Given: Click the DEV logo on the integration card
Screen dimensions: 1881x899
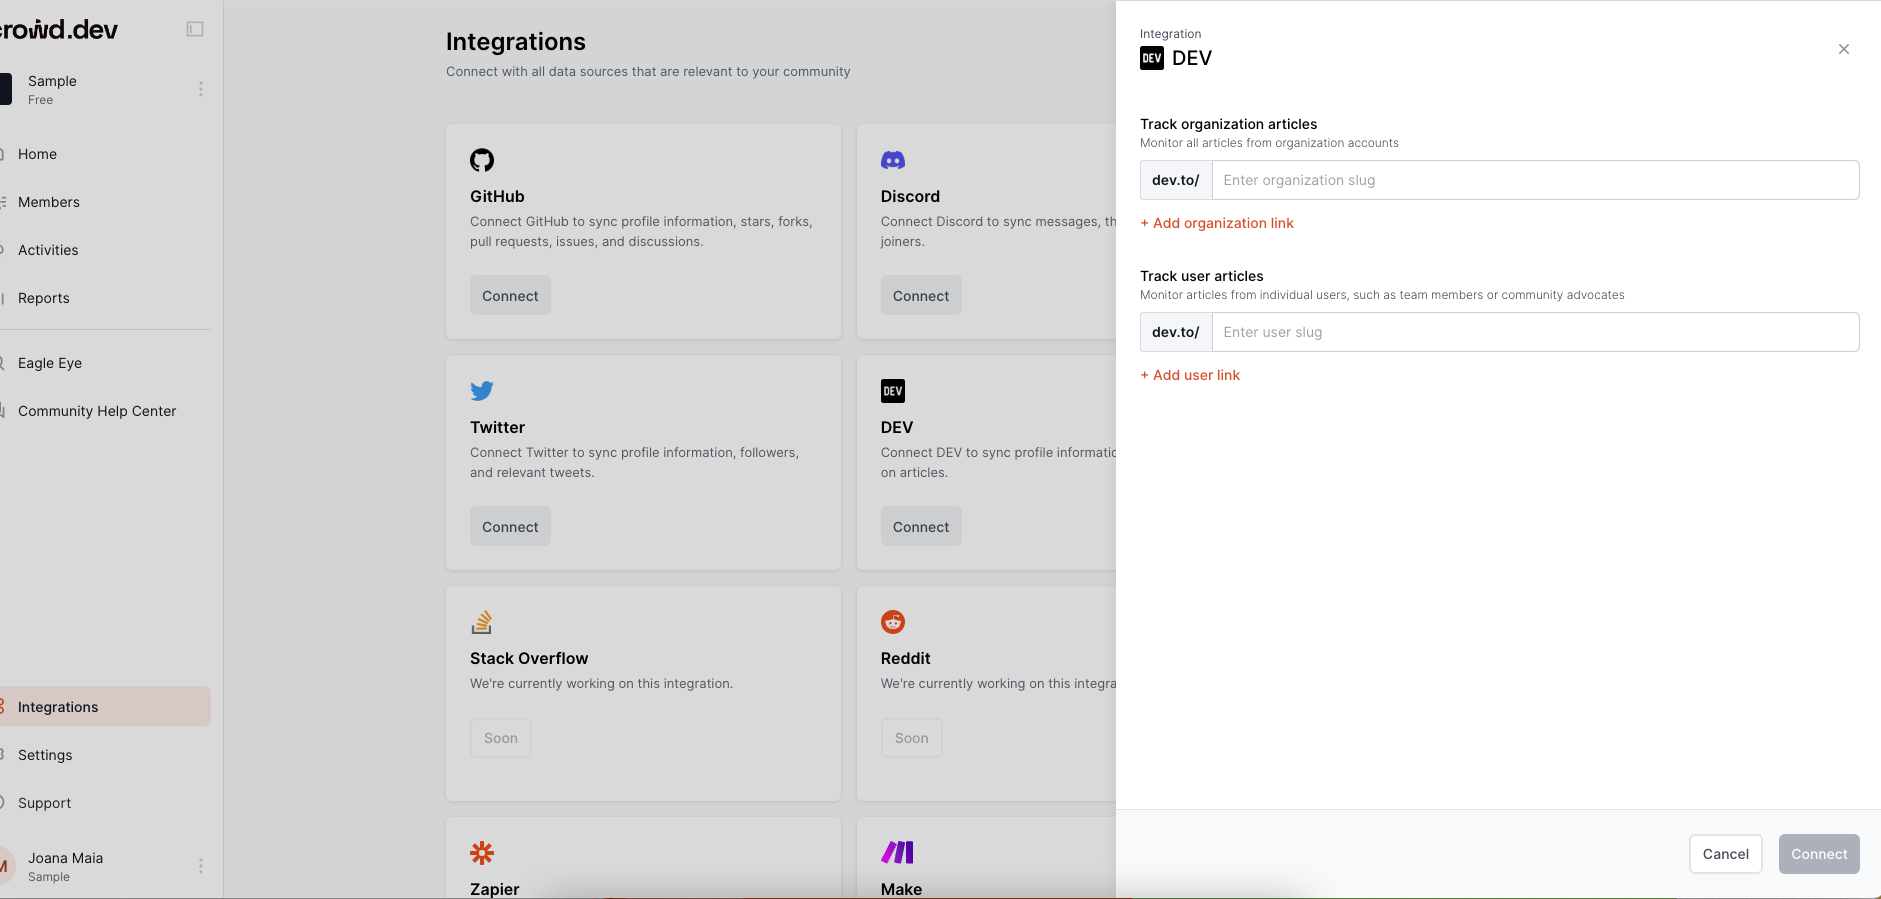Looking at the screenshot, I should click(x=893, y=391).
